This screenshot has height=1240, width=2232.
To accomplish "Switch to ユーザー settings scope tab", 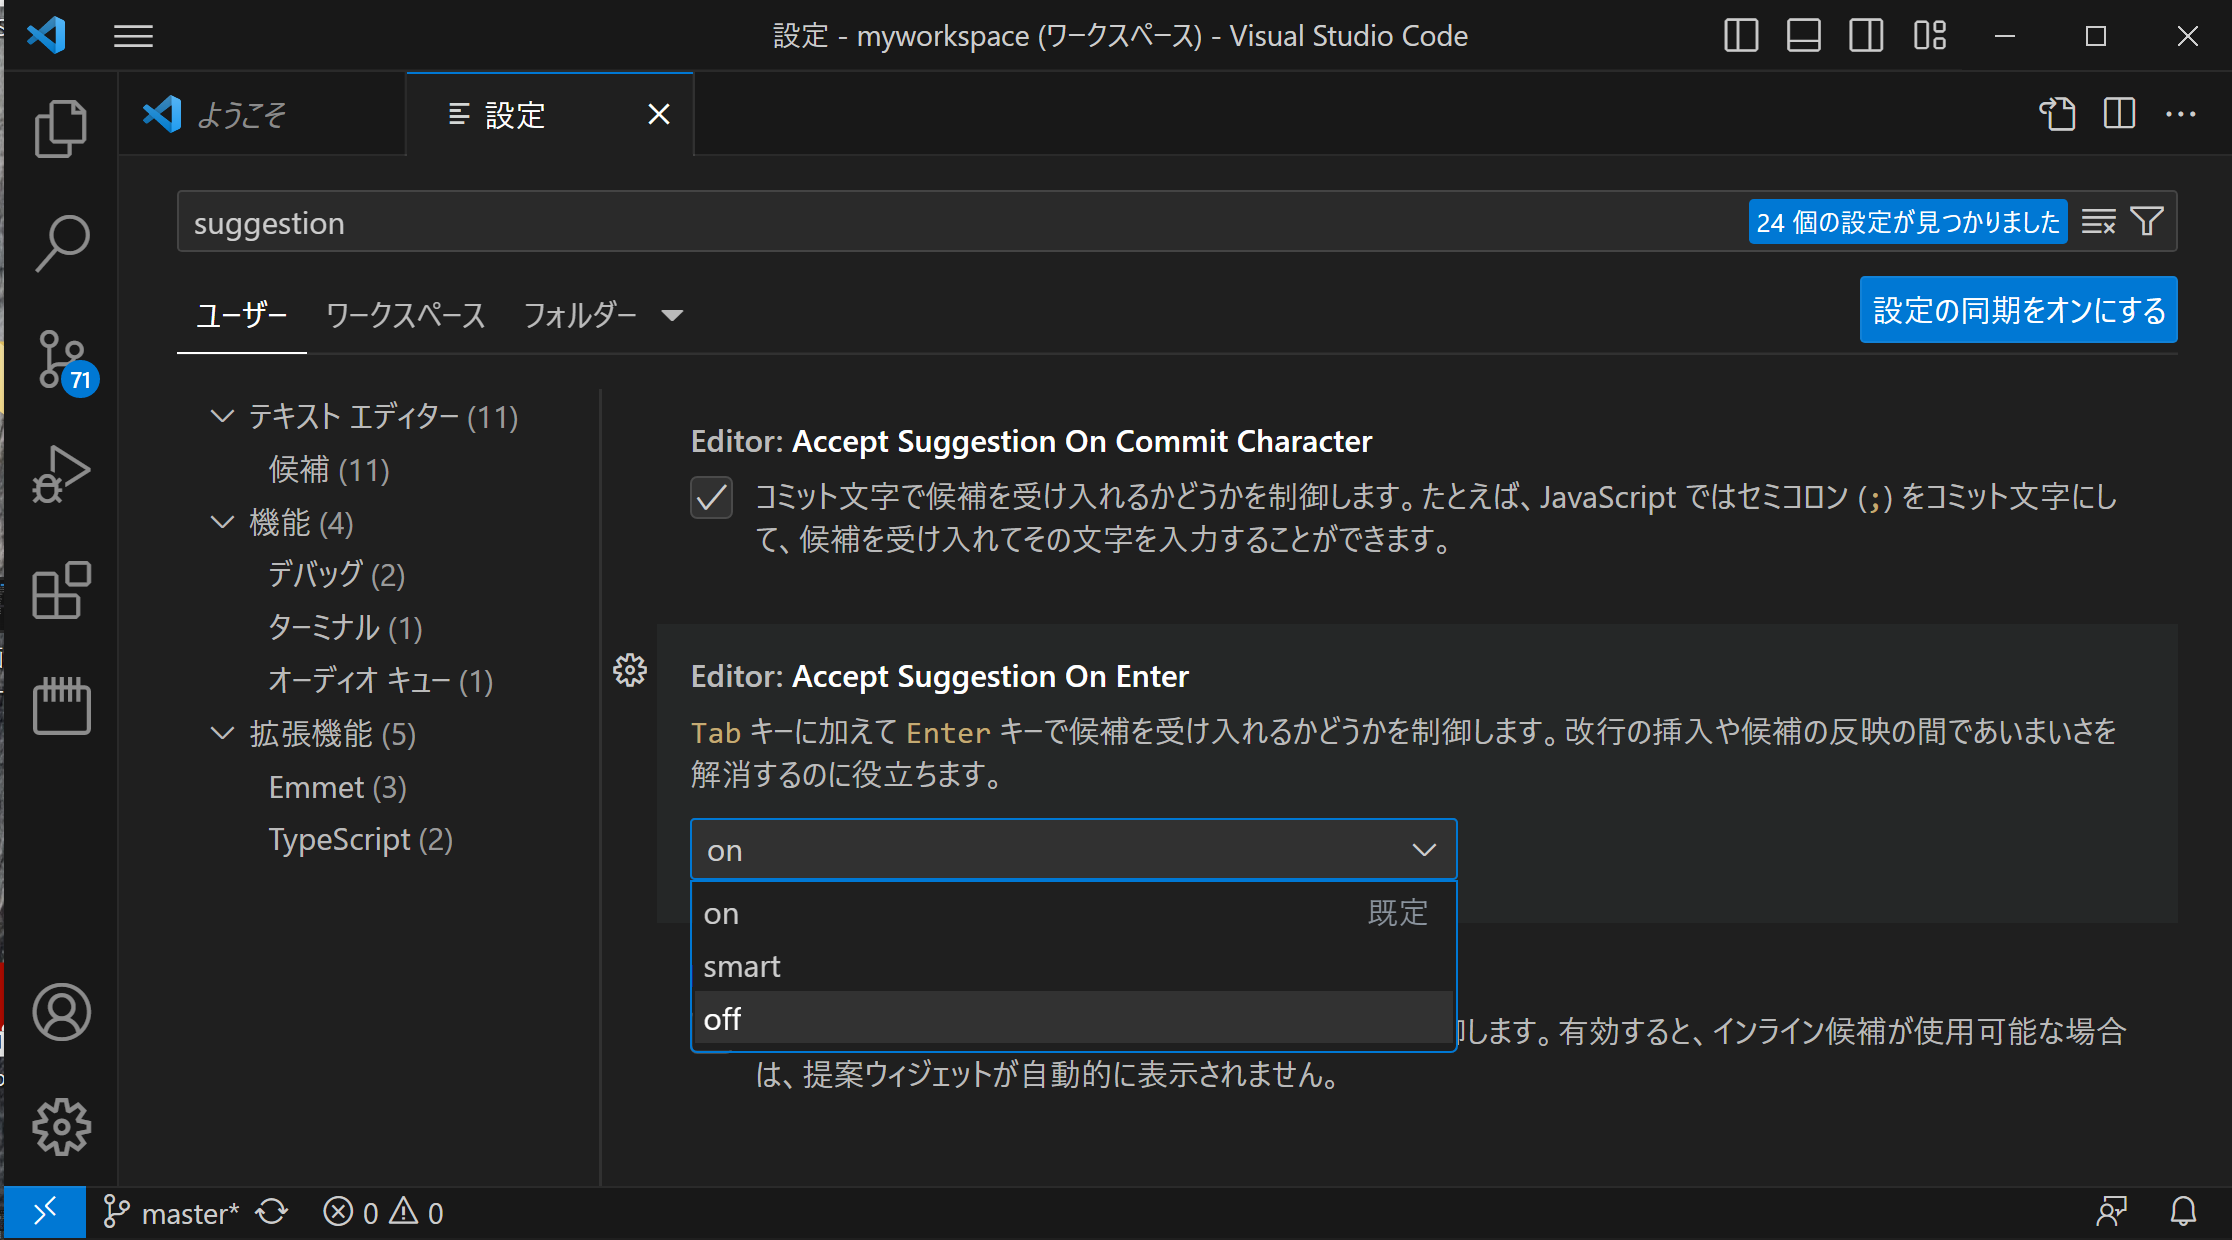I will coord(241,315).
